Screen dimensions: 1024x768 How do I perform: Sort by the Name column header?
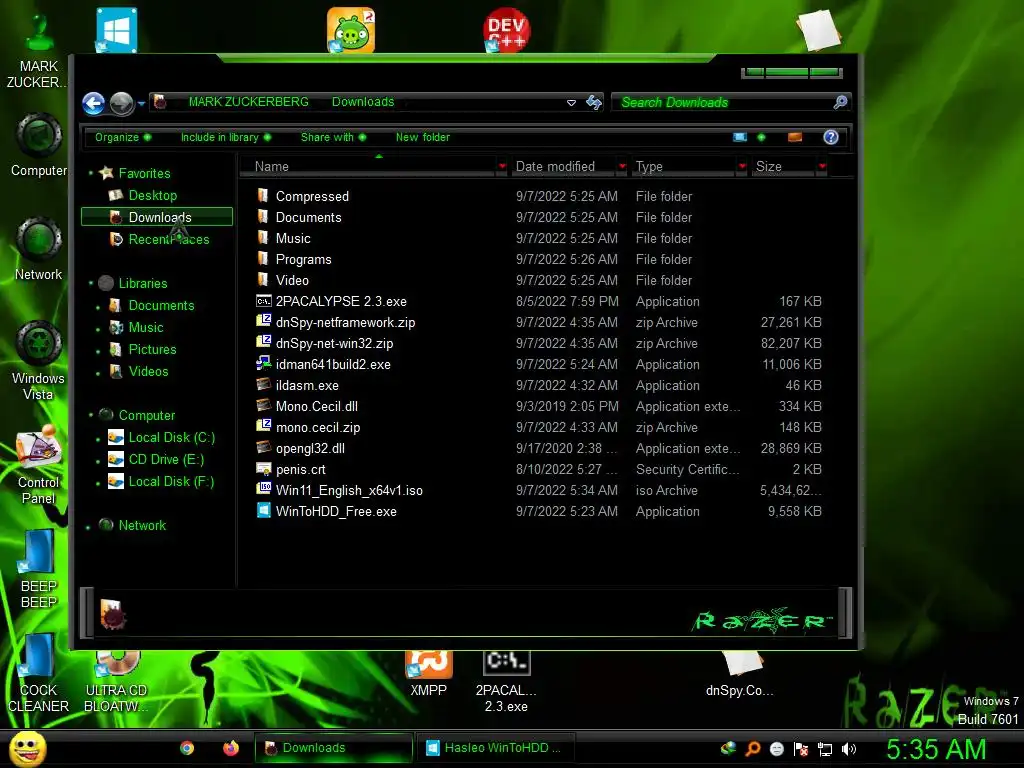pos(369,167)
